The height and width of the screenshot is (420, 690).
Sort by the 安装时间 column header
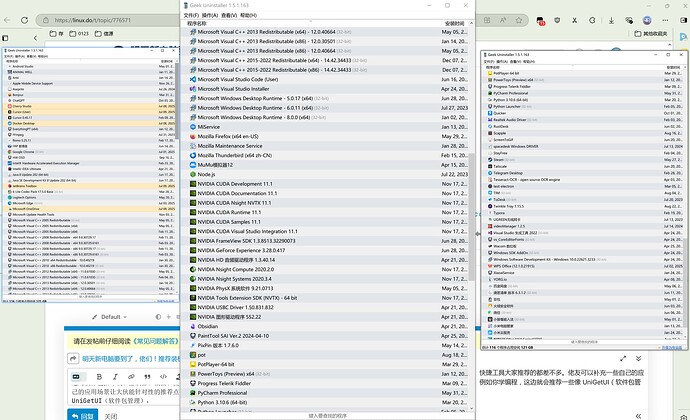(454, 23)
